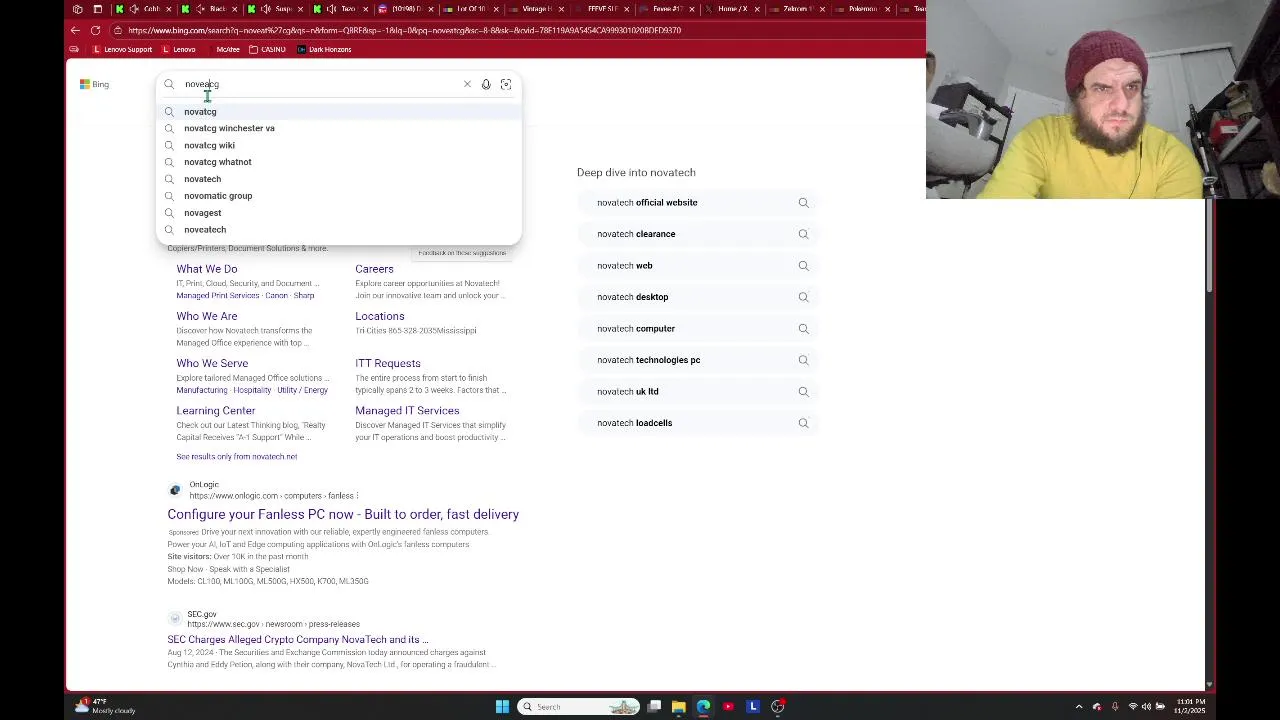Reload the page with the refresh icon

pyautogui.click(x=95, y=30)
